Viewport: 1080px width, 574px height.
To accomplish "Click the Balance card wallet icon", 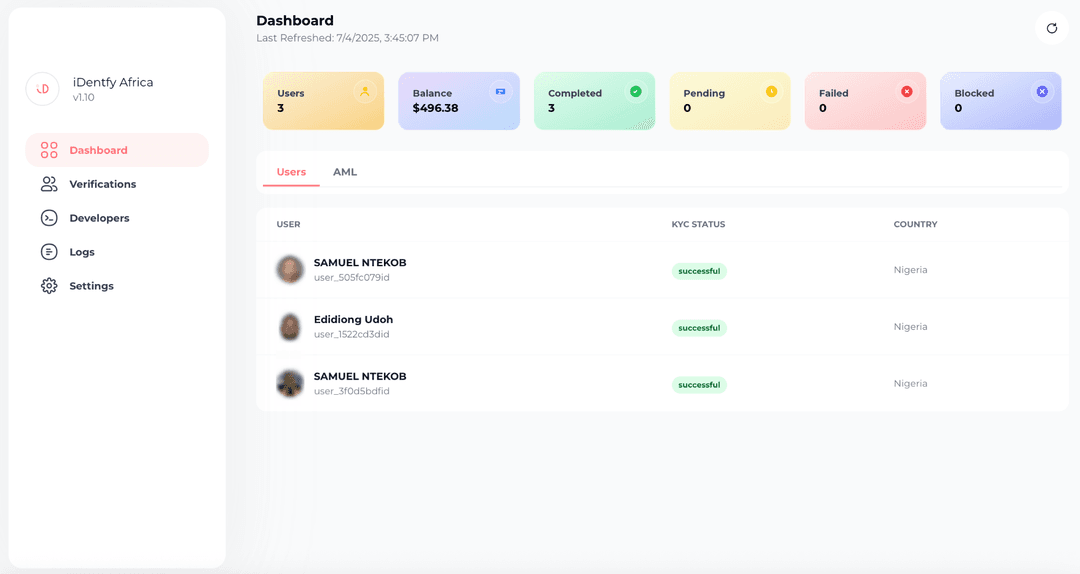I will tap(500, 92).
